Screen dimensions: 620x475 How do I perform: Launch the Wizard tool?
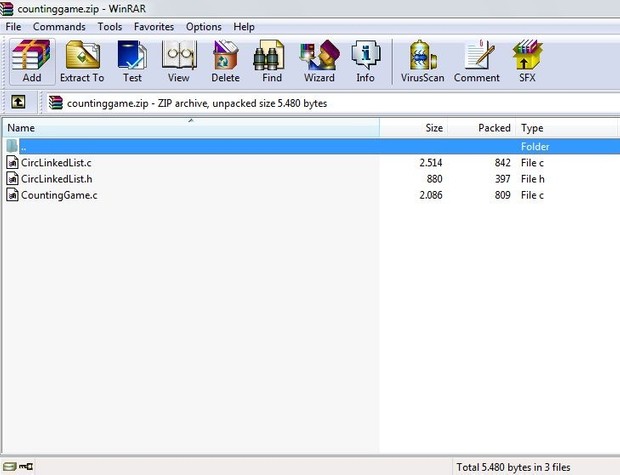(x=319, y=61)
